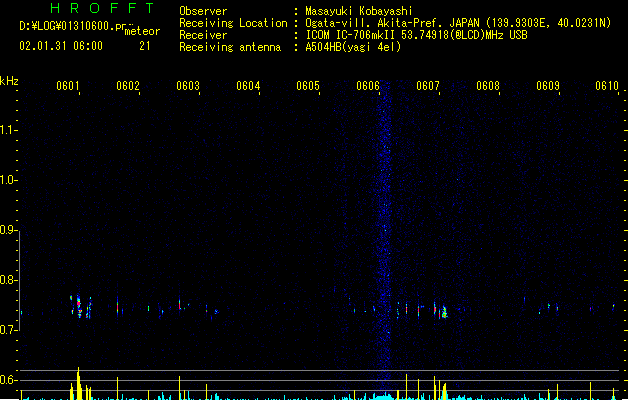The width and height of the screenshot is (629, 400).
Task: Click the 0609 time marker
Action: 548,86
